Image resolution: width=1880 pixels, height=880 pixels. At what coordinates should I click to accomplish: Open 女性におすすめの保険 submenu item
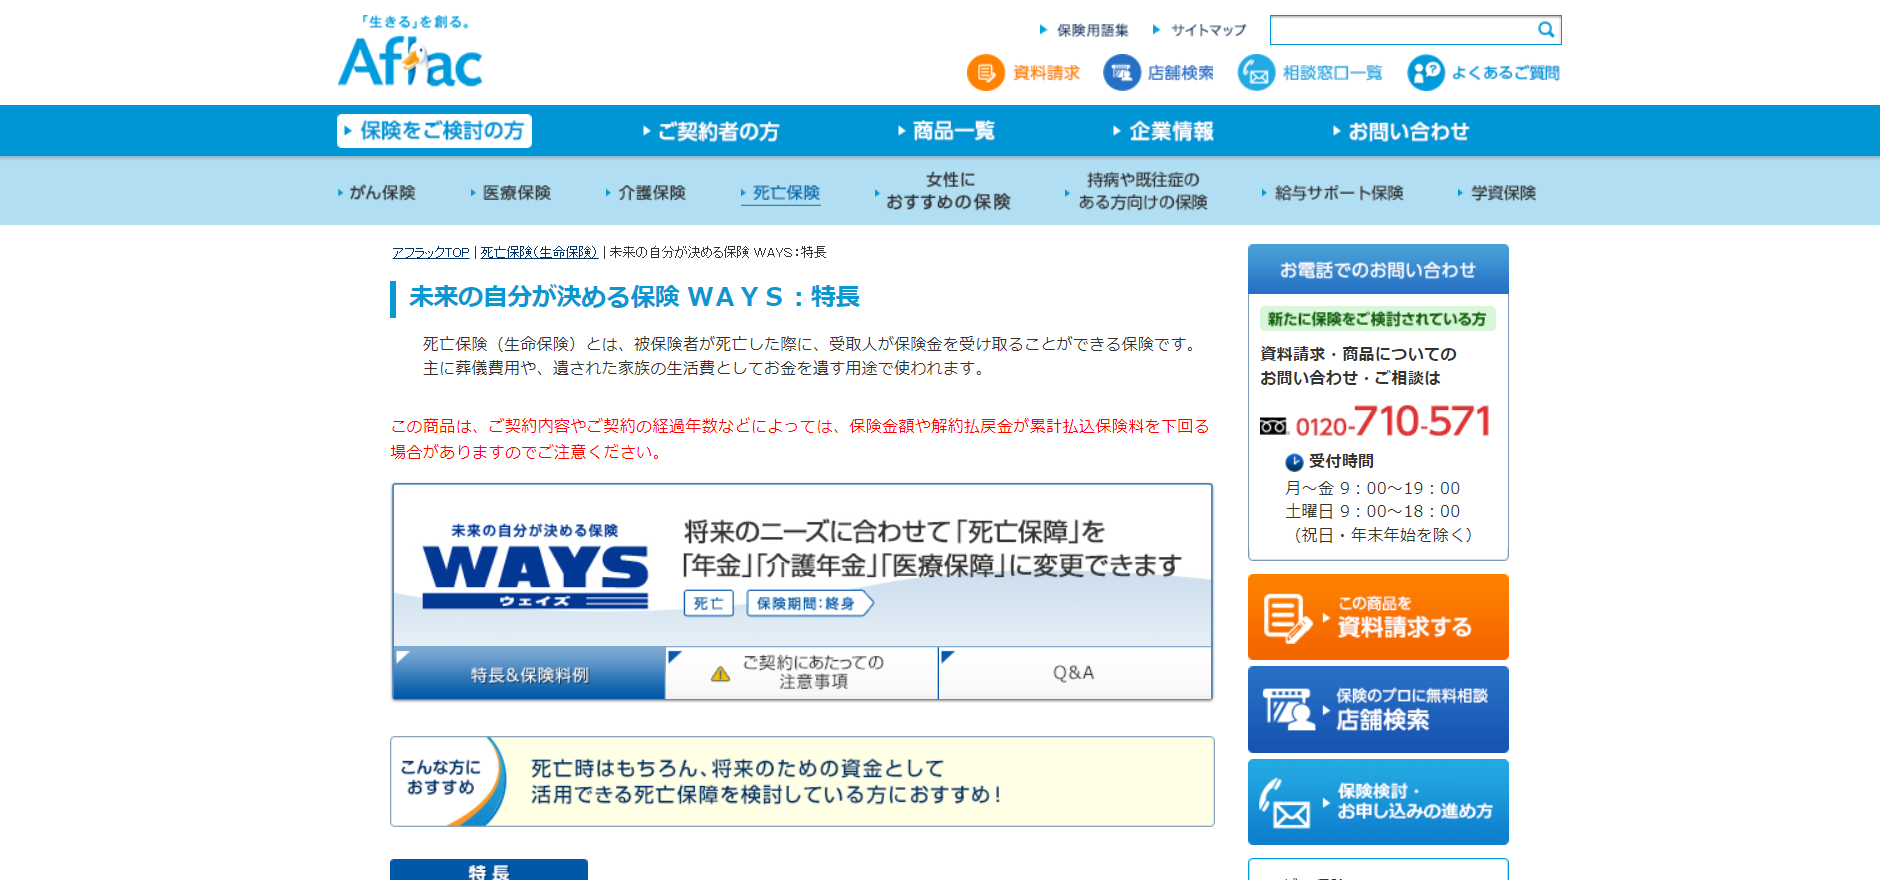point(943,191)
